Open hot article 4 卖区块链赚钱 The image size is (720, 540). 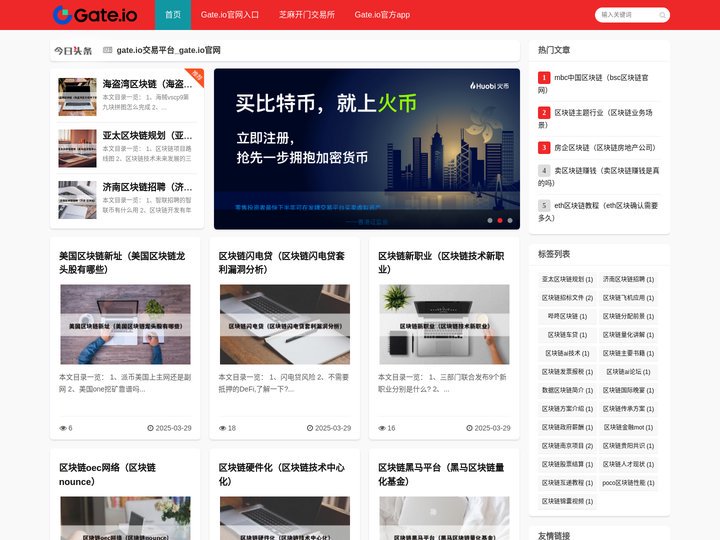[x=599, y=176]
